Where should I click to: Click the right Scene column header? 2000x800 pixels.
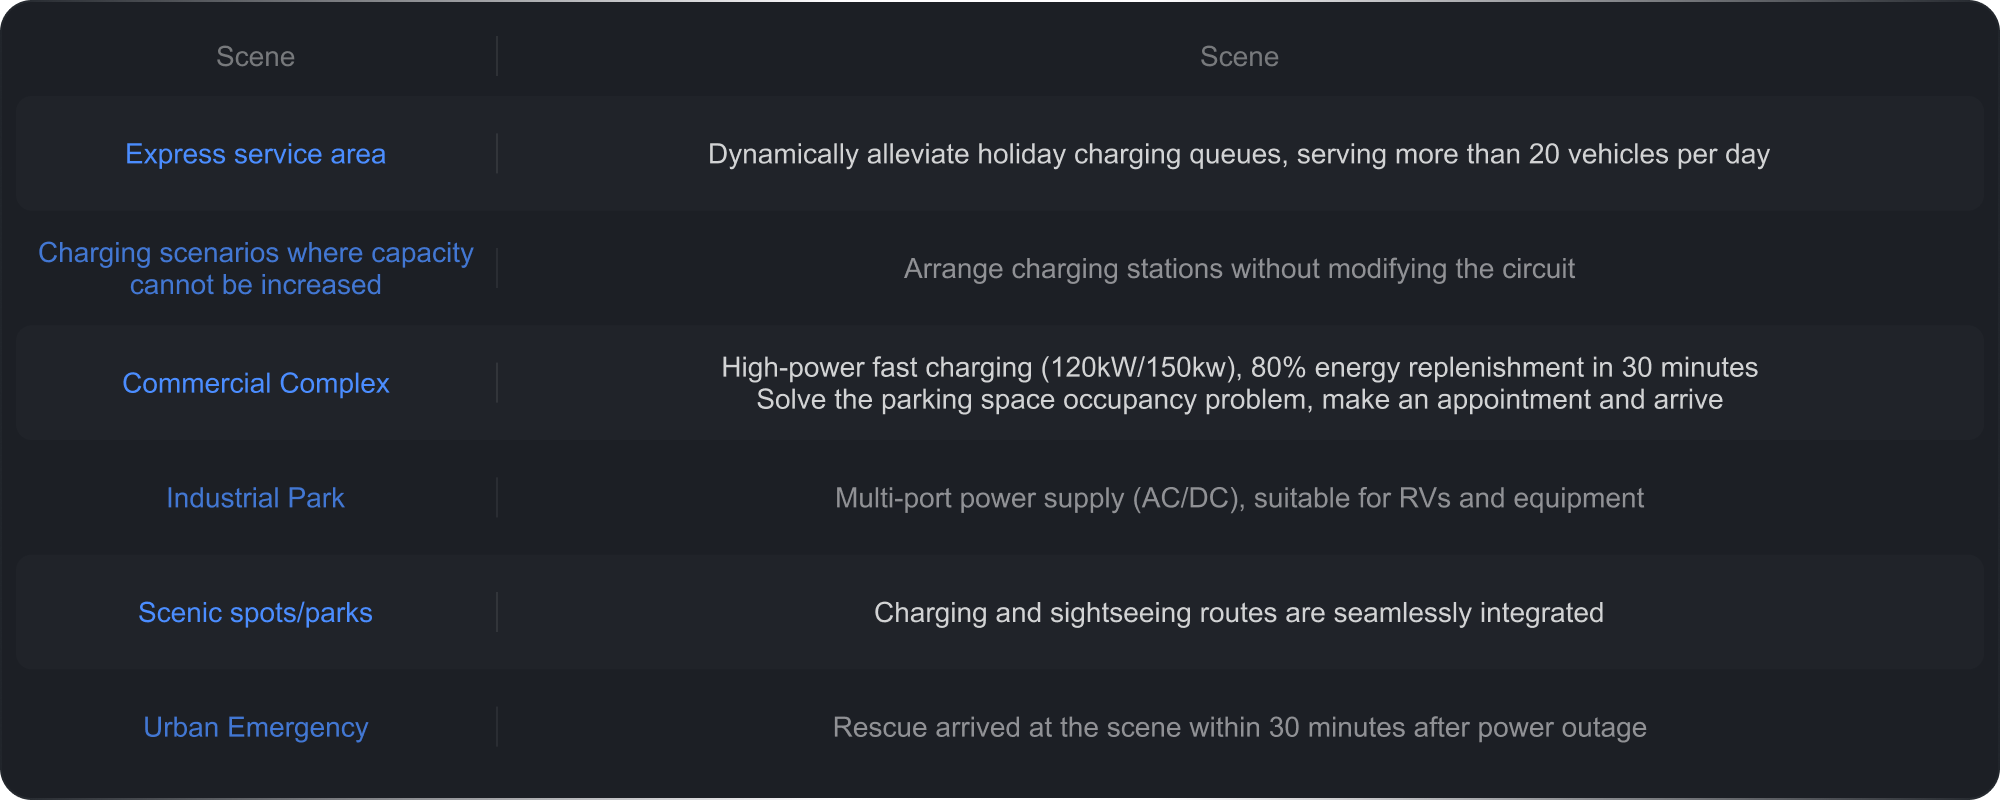coord(1239,57)
